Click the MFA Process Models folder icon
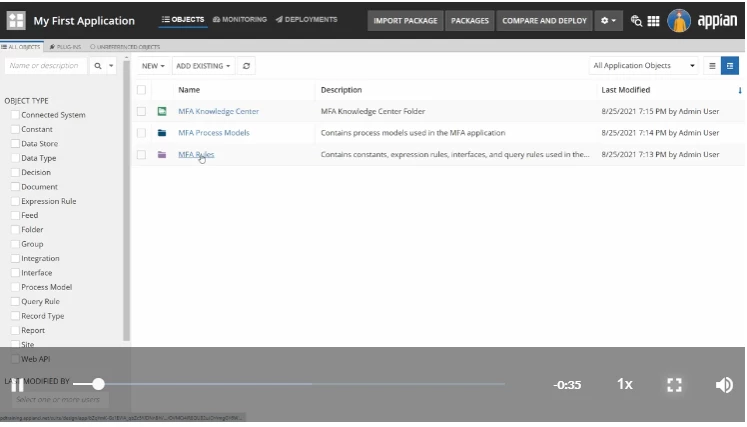The image size is (747, 427). click(162, 133)
